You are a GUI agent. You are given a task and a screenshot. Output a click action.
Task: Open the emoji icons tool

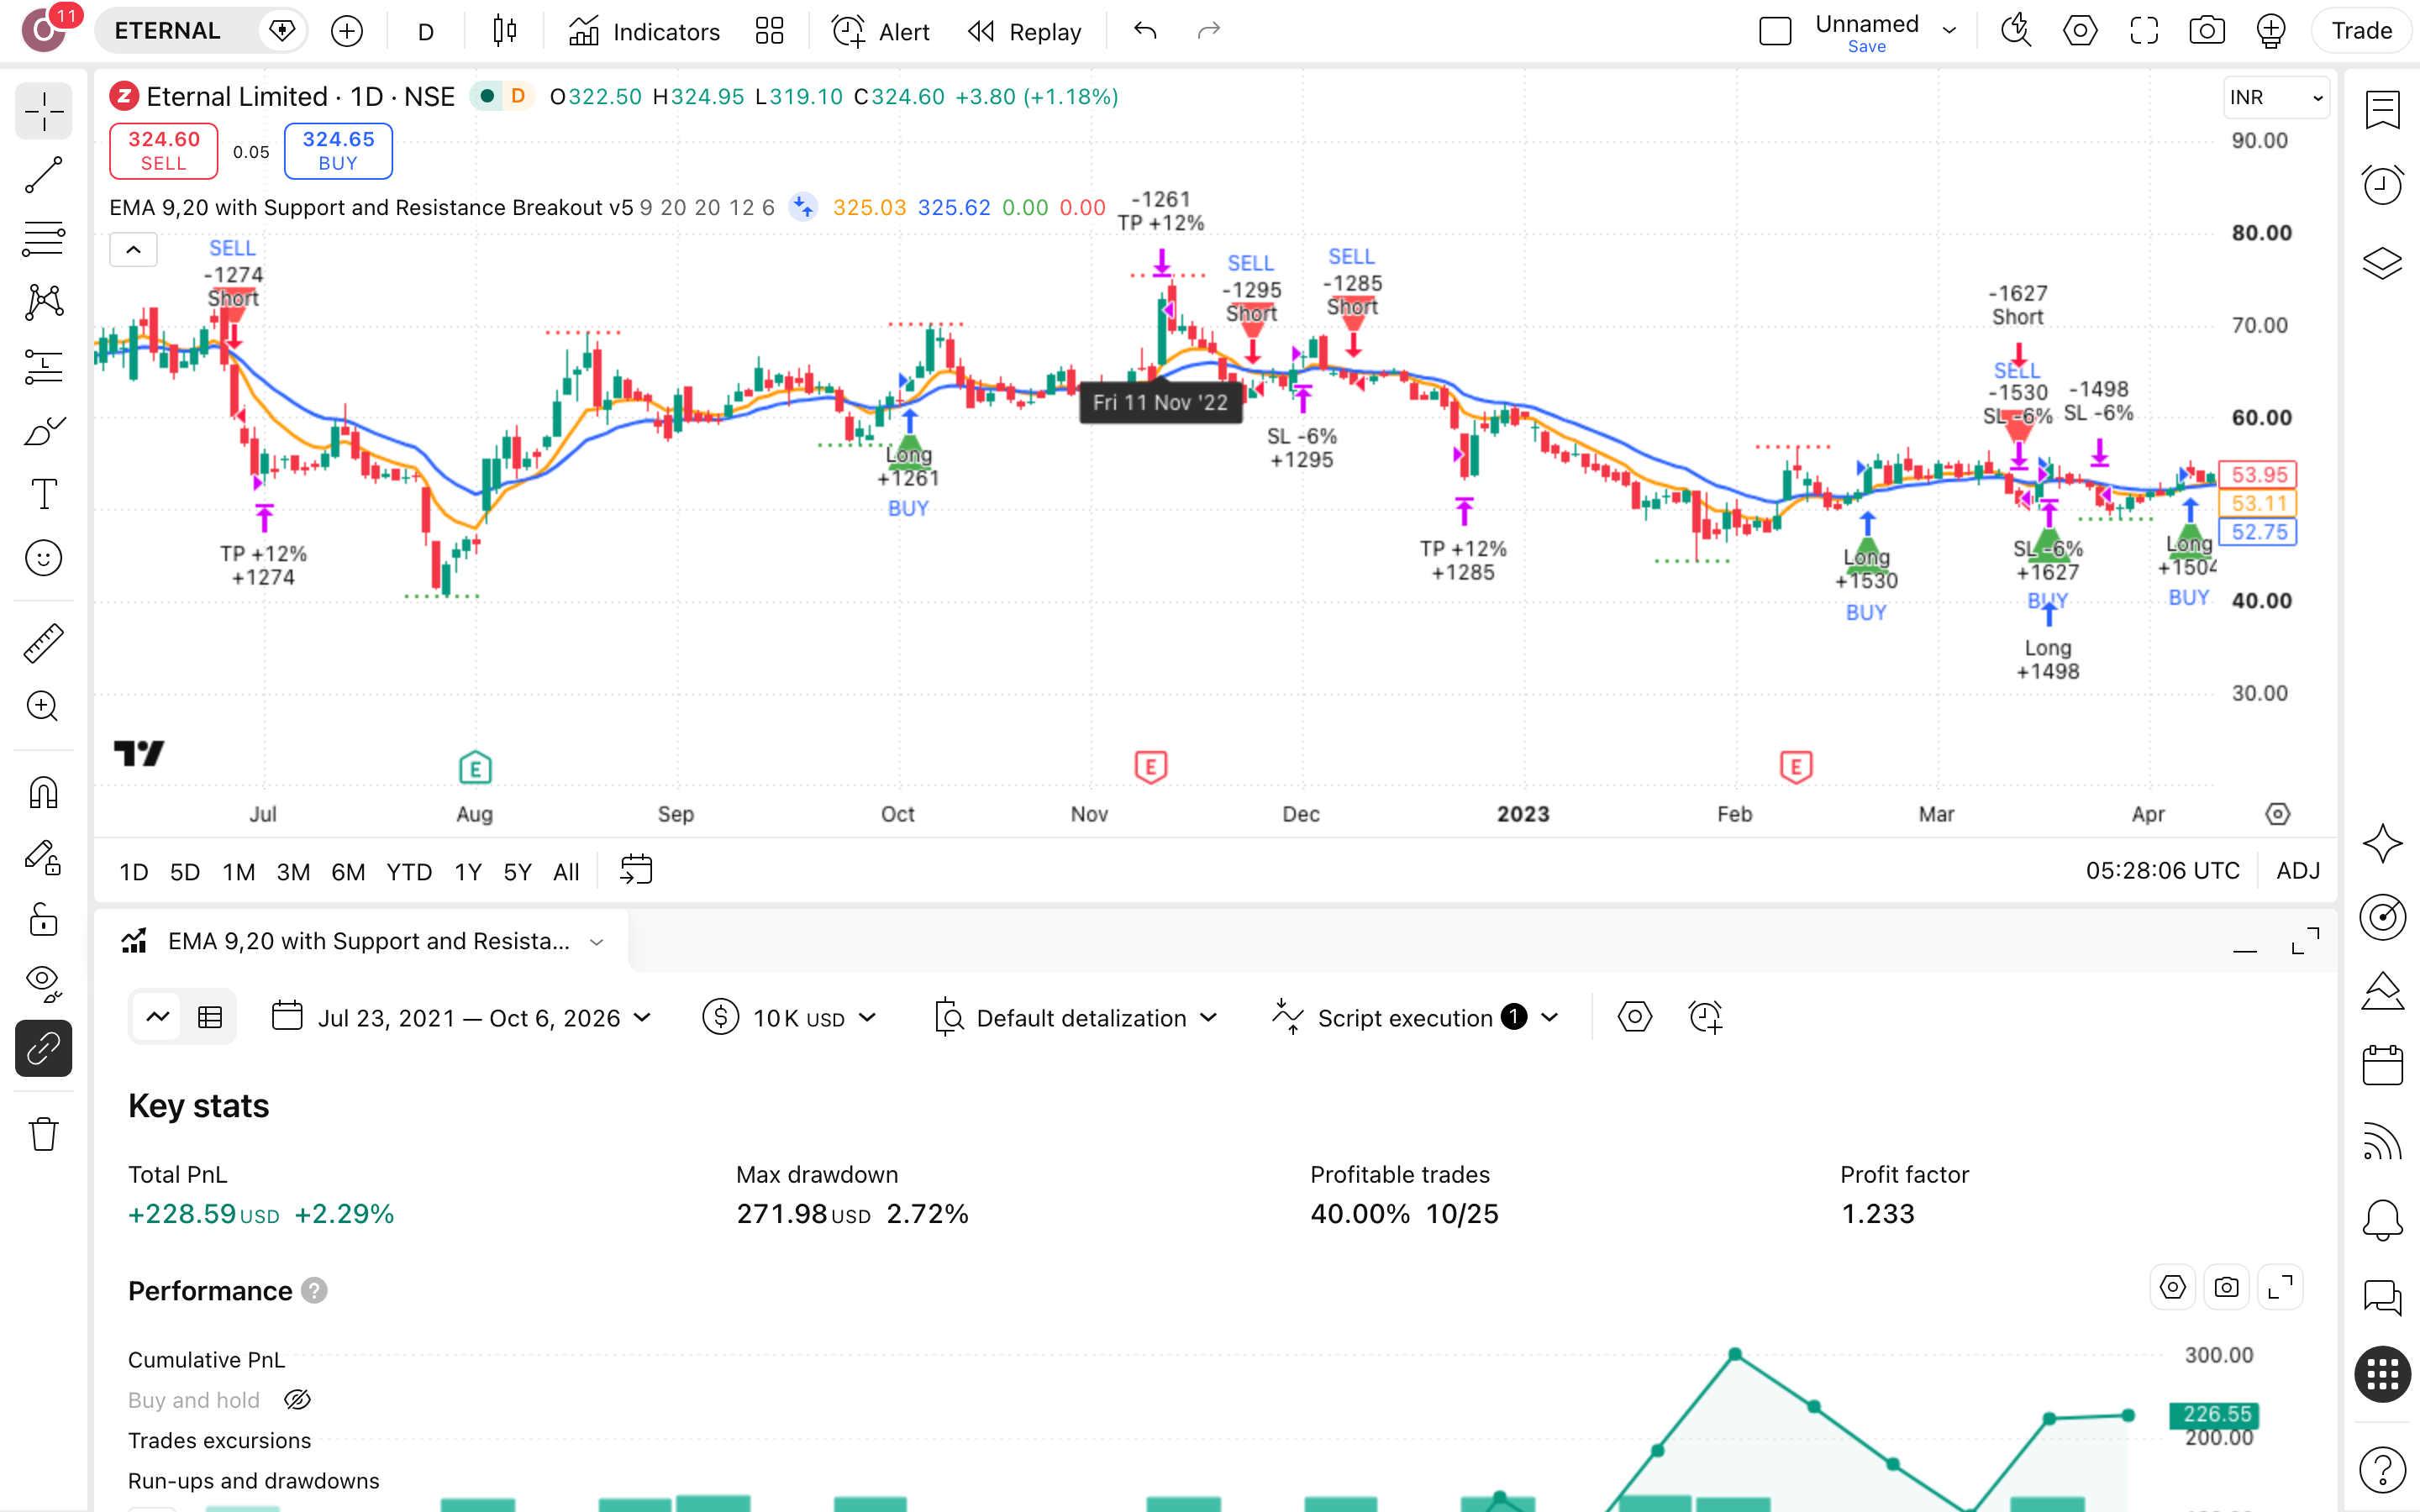(x=44, y=558)
